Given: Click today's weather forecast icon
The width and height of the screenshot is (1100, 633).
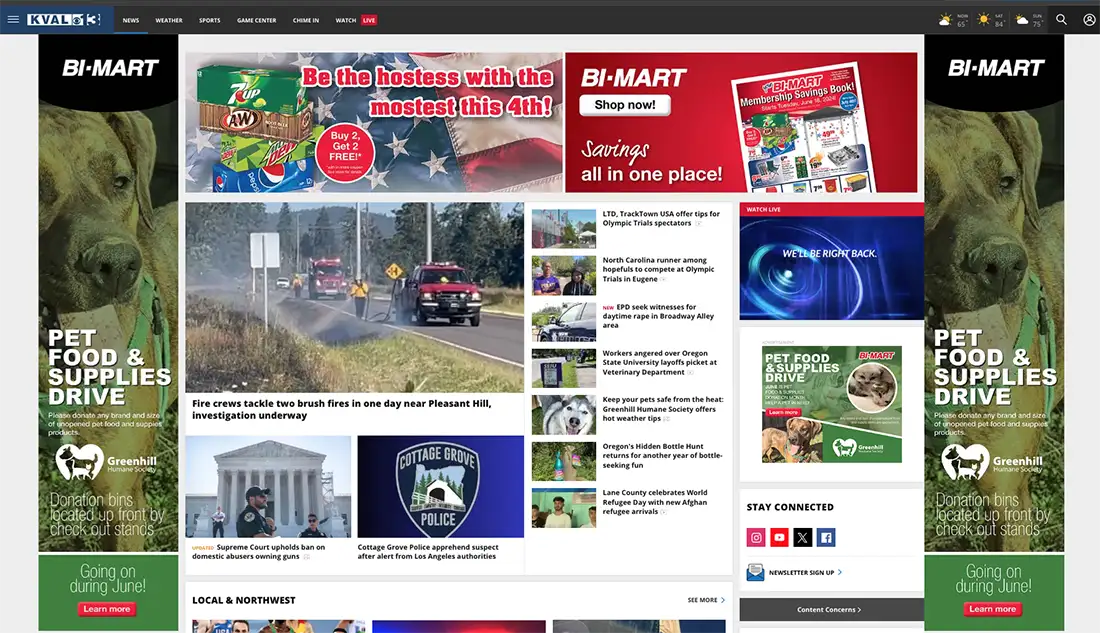Looking at the screenshot, I should click(x=946, y=20).
